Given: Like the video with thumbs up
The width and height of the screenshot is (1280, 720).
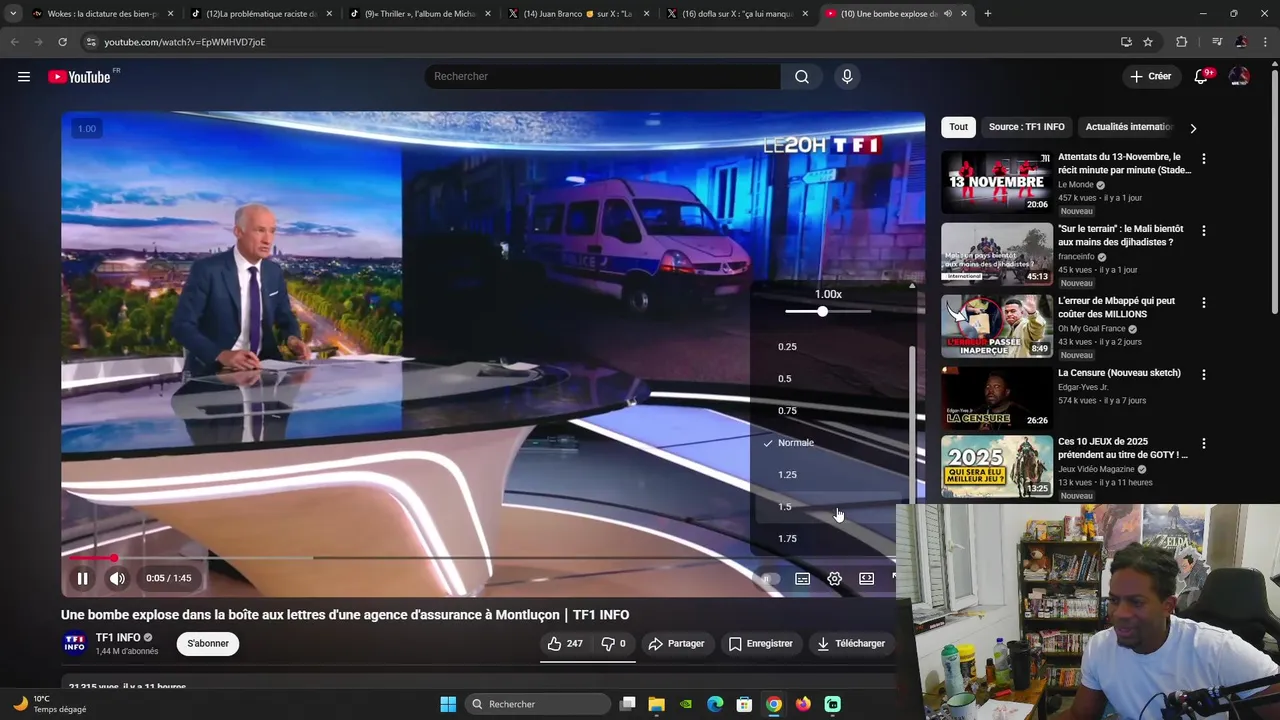Looking at the screenshot, I should pos(566,644).
